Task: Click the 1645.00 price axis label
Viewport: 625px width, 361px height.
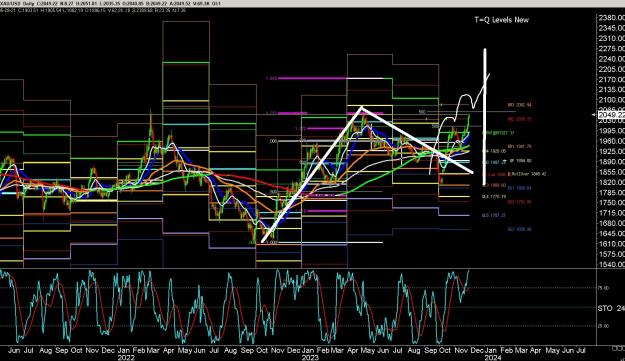Action: [611, 233]
